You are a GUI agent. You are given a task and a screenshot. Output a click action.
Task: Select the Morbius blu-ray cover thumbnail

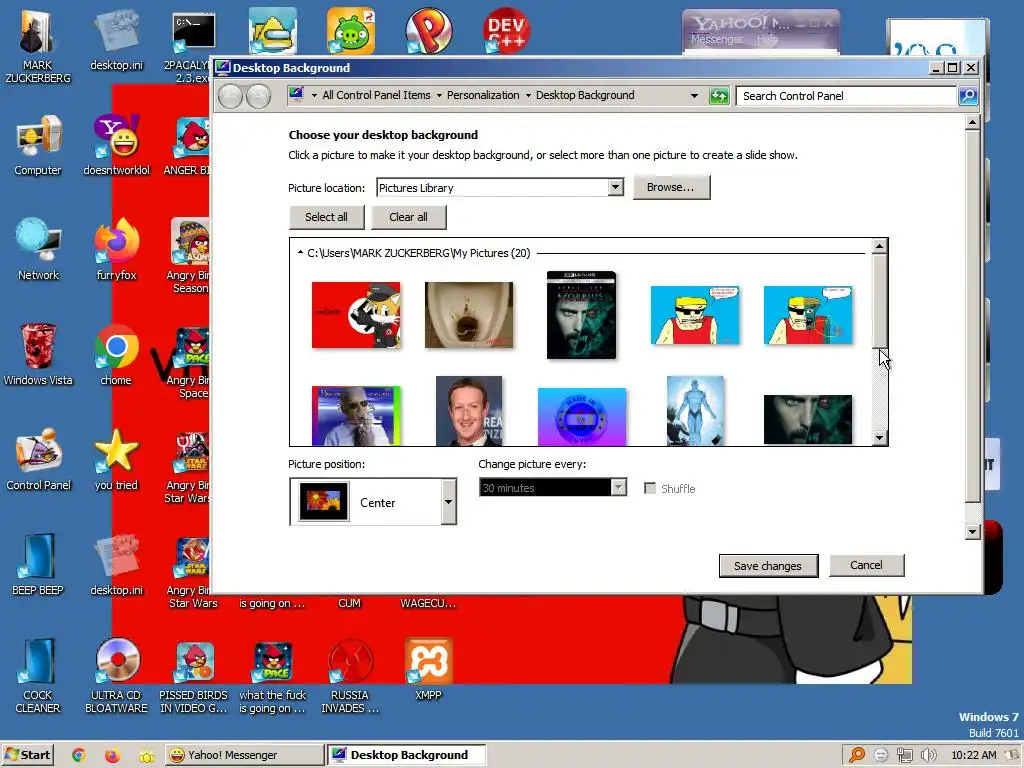point(581,315)
